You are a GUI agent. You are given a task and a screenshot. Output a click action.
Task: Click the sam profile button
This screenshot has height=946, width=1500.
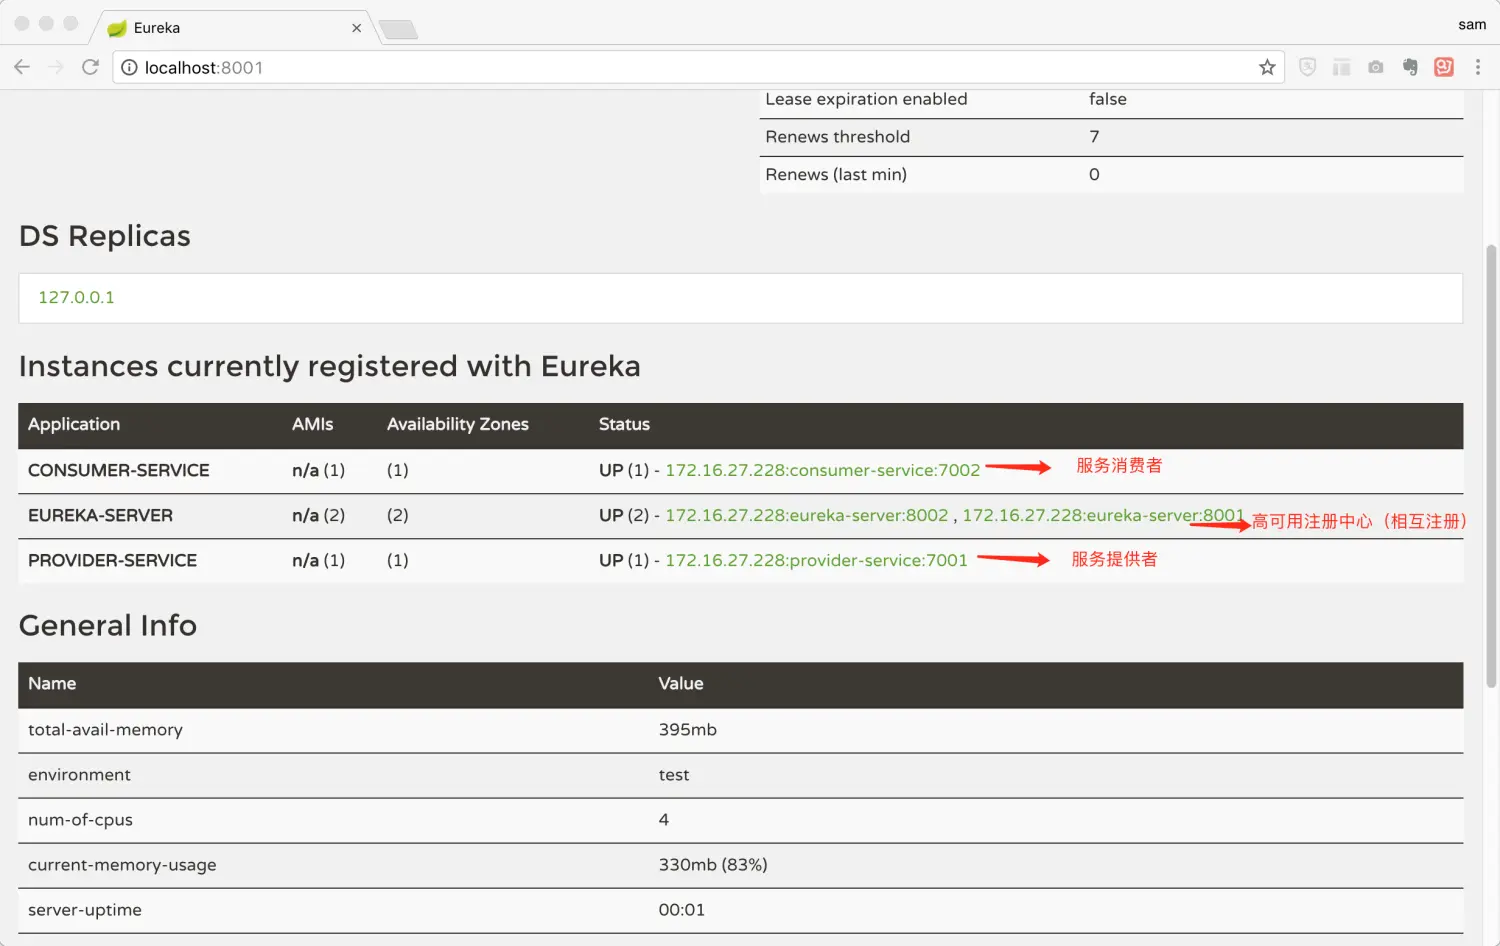pos(1472,24)
